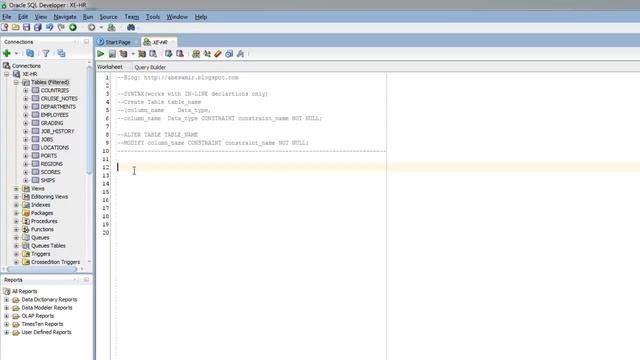Apply a filter in Connections panel

pos(46,53)
